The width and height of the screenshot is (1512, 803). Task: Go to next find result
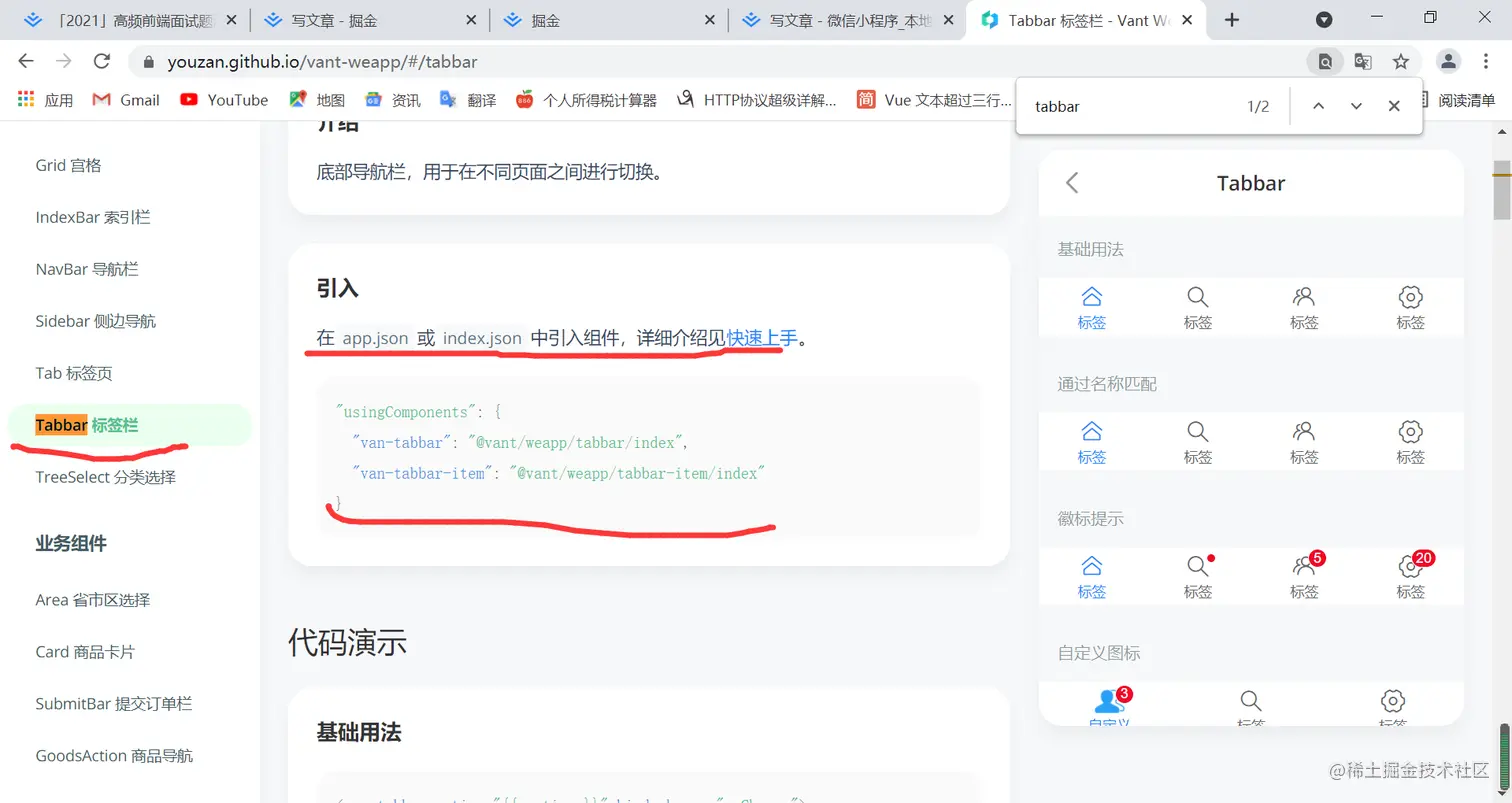click(x=1356, y=106)
